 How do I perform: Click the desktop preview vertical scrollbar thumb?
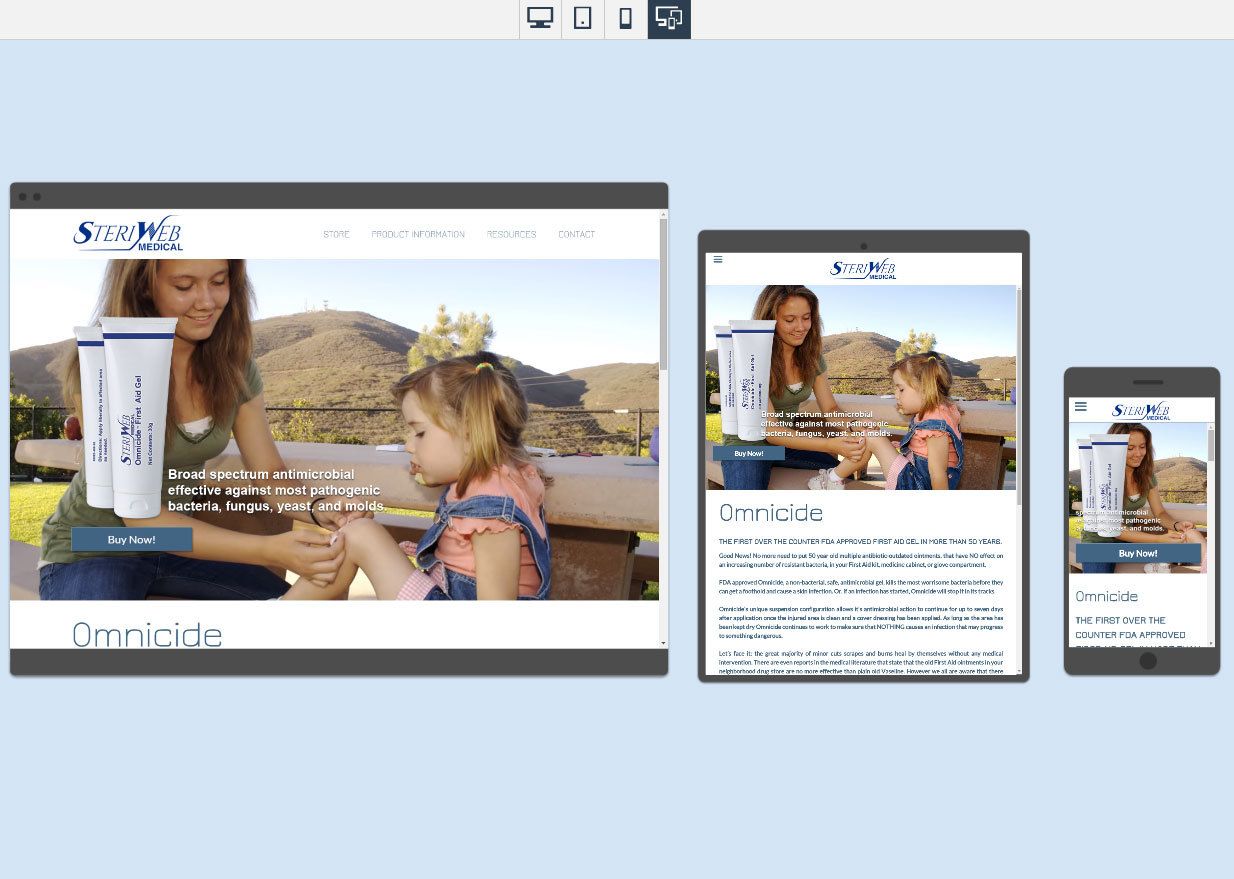point(663,295)
